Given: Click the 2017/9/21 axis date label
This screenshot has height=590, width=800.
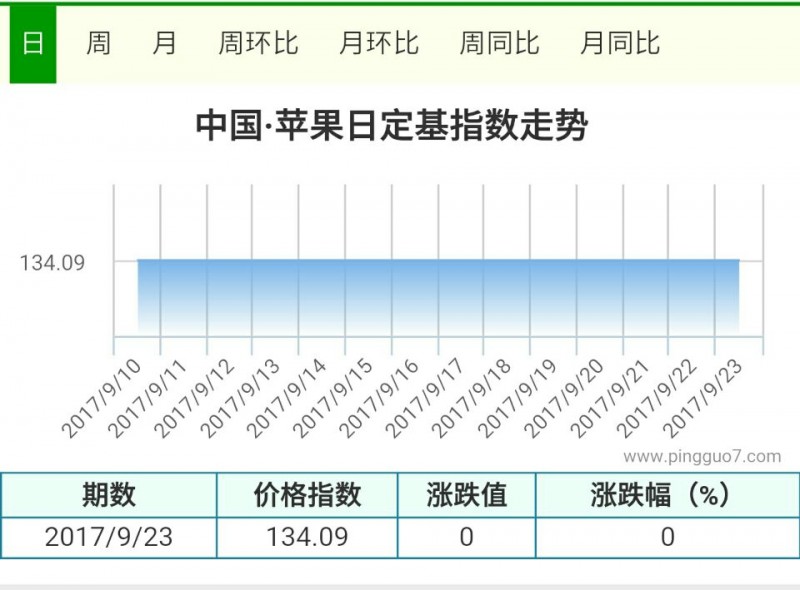Looking at the screenshot, I should click(610, 398).
